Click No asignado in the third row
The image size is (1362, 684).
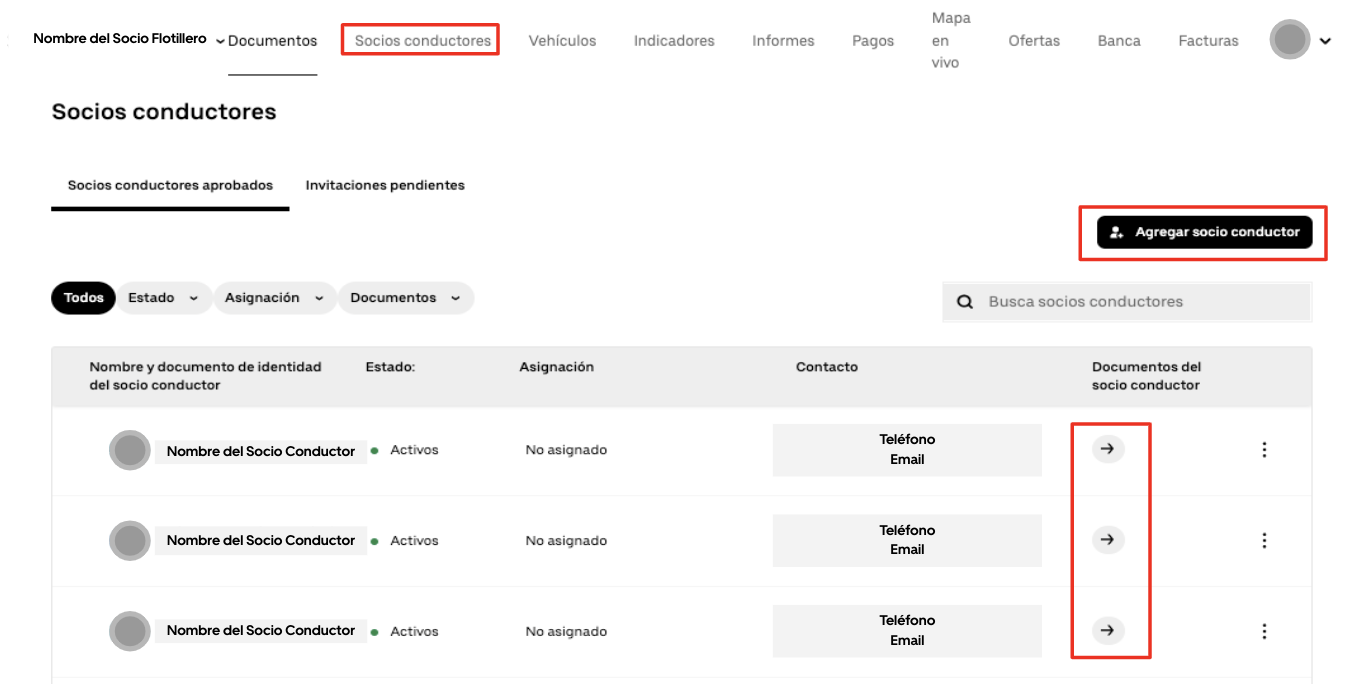click(566, 631)
